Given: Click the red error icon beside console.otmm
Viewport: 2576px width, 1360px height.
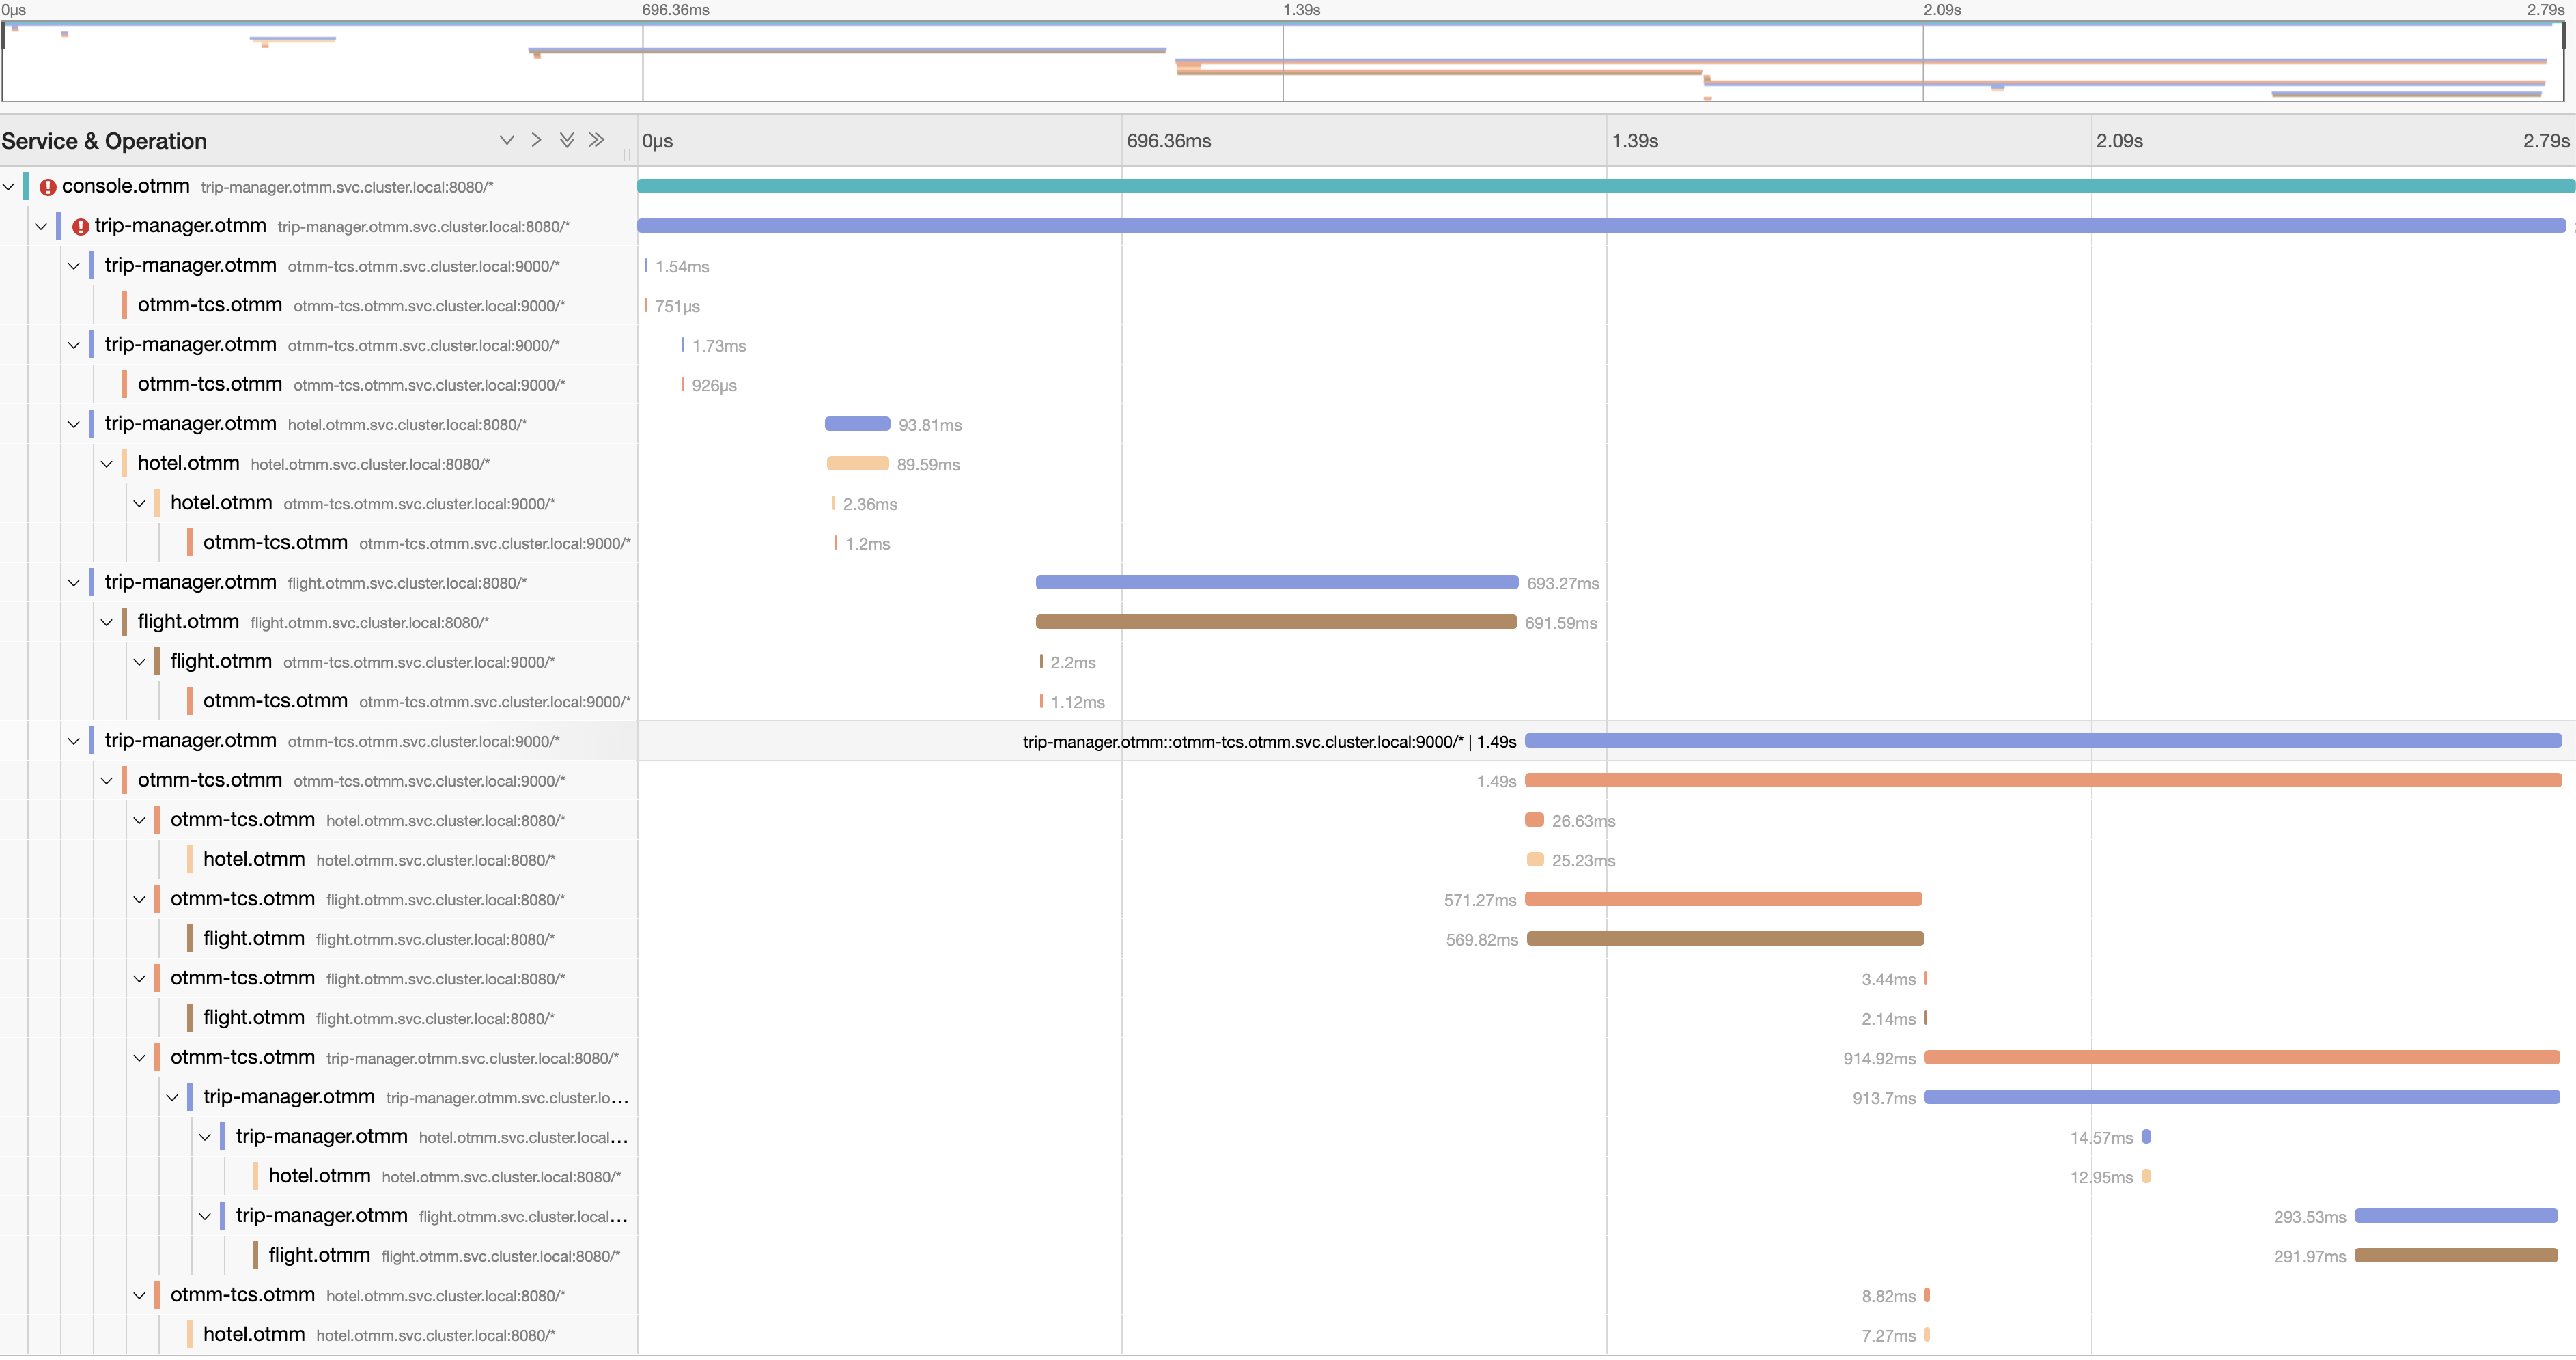Looking at the screenshot, I should click(47, 187).
